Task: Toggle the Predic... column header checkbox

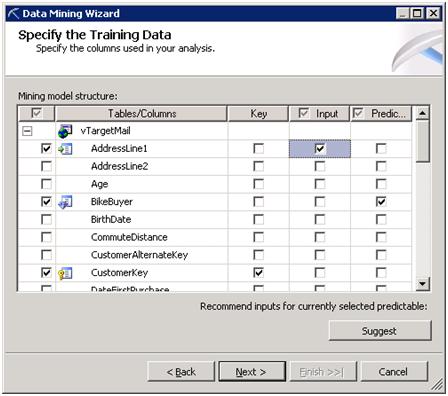Action: (x=358, y=113)
